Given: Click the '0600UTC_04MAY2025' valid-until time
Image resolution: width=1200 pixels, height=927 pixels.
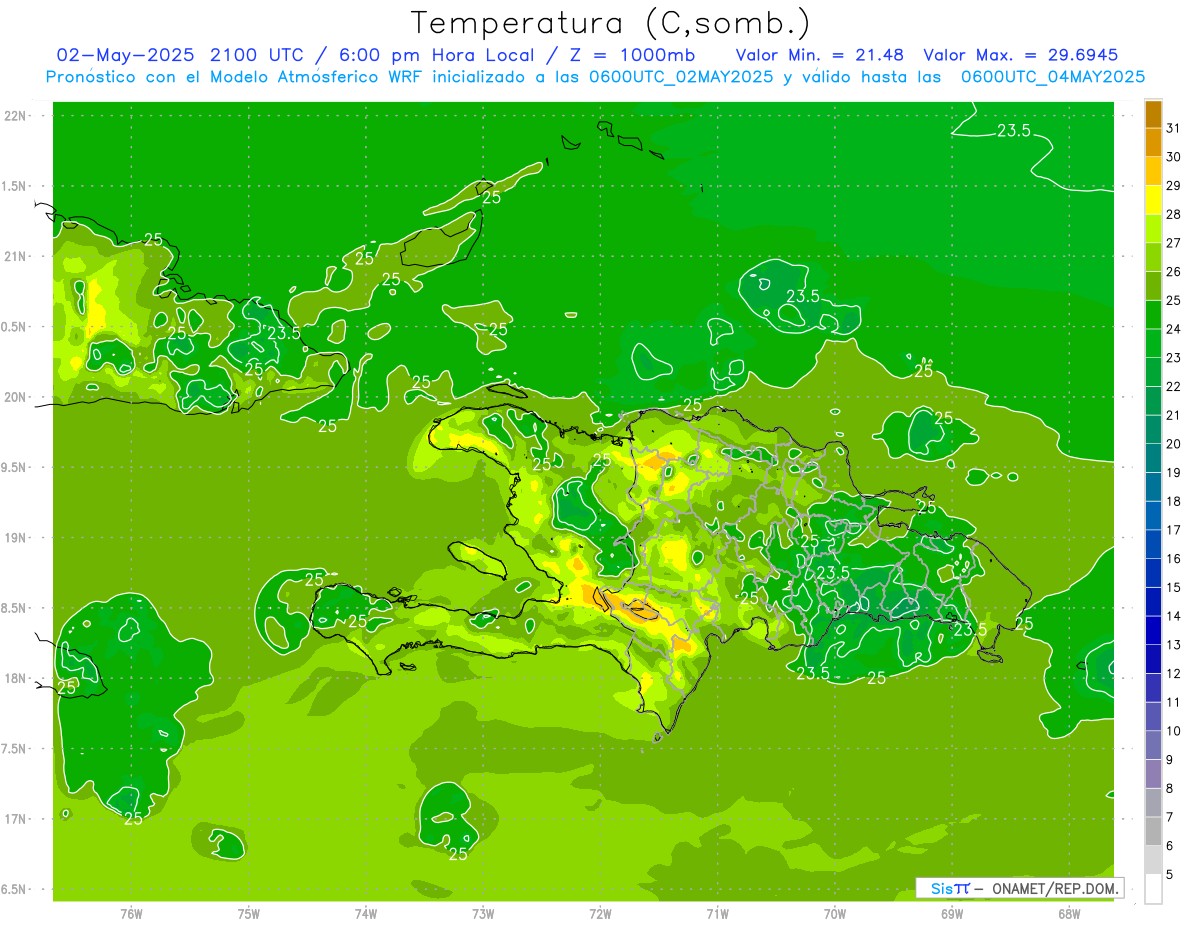Looking at the screenshot, I should pyautogui.click(x=1053, y=77).
